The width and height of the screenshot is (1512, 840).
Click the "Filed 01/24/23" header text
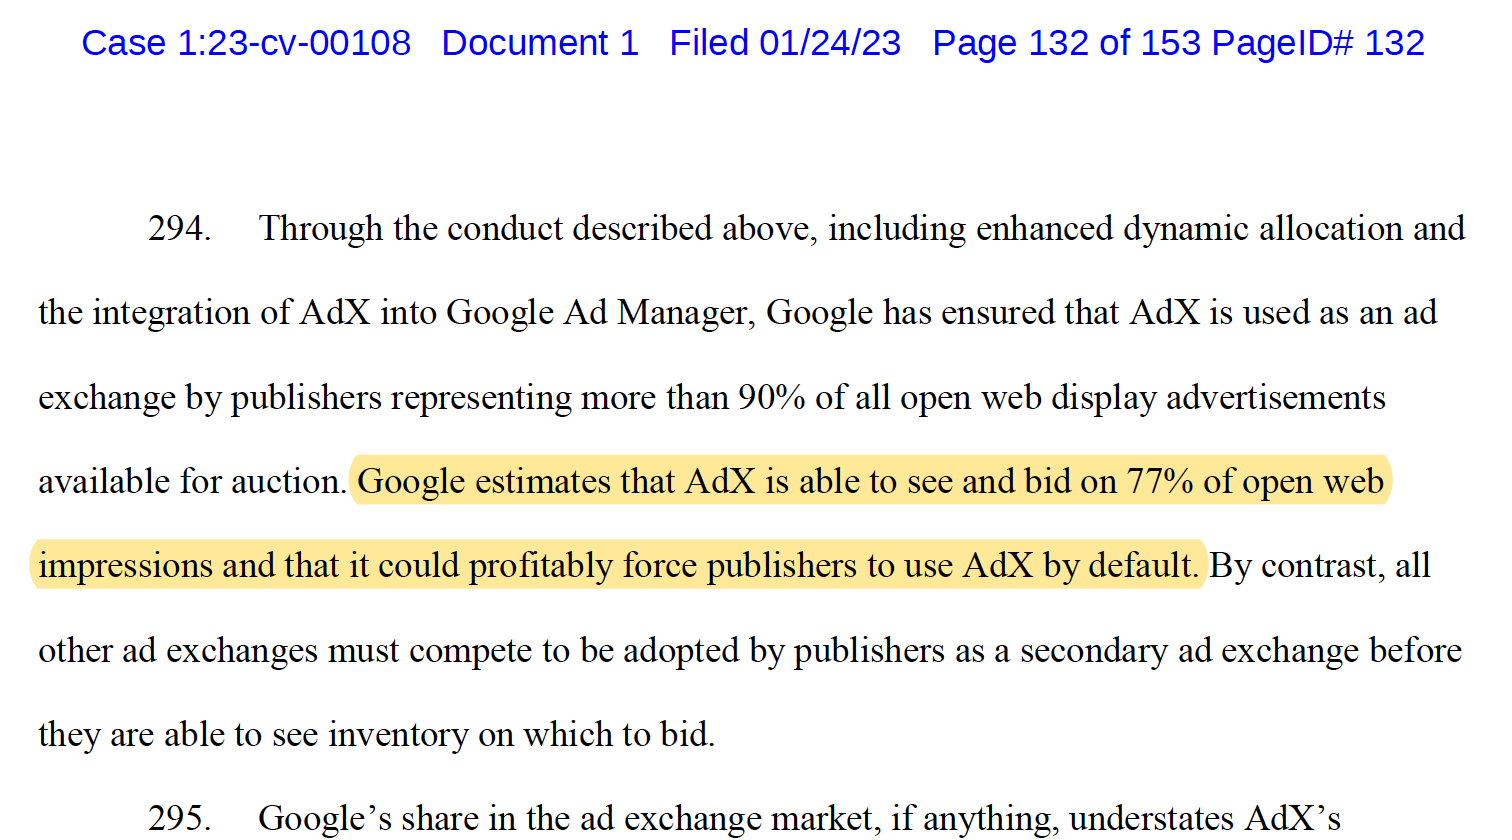click(785, 43)
